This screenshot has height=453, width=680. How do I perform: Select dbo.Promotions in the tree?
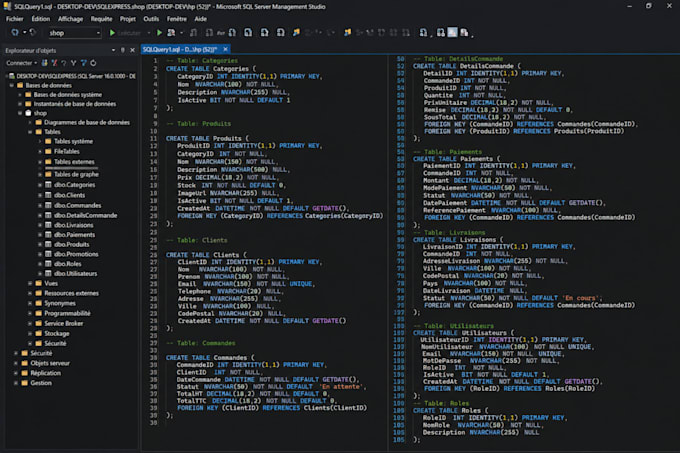pyautogui.click(x=76, y=254)
